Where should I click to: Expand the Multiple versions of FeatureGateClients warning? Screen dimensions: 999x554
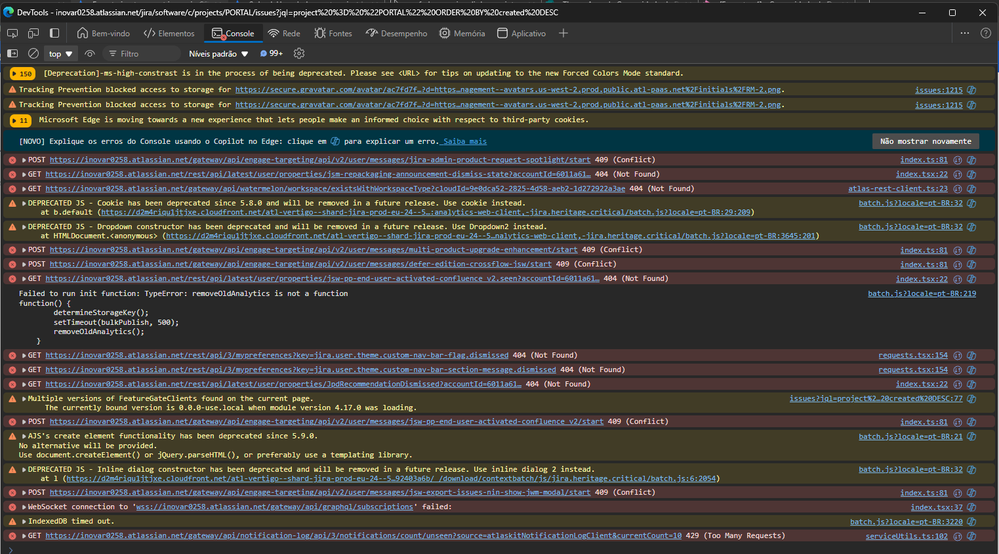tap(24, 399)
